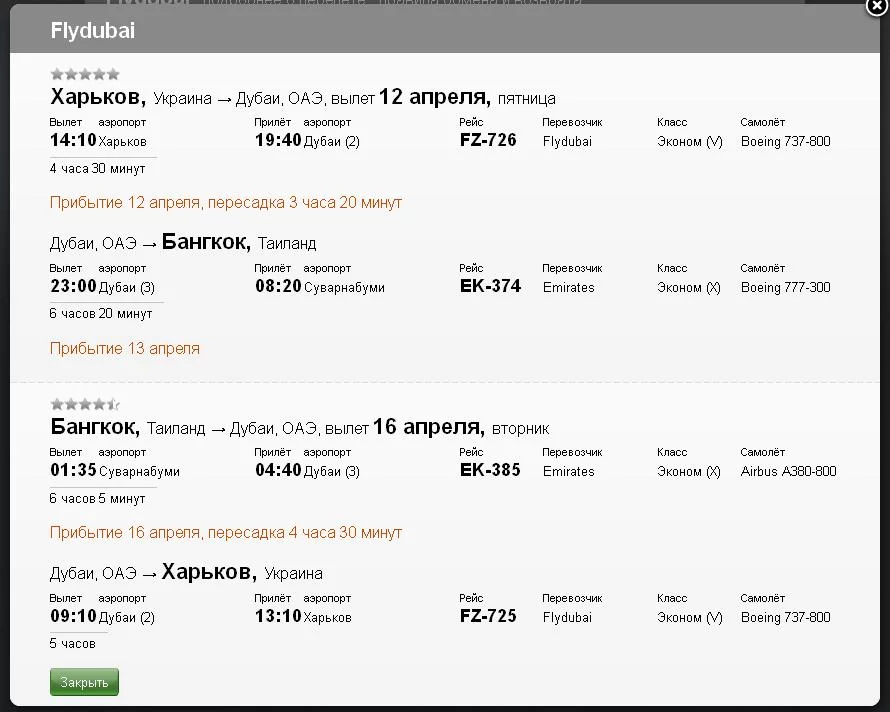Click class Эконом (V) on FZ-725 row
This screenshot has width=890, height=712.
[690, 617]
